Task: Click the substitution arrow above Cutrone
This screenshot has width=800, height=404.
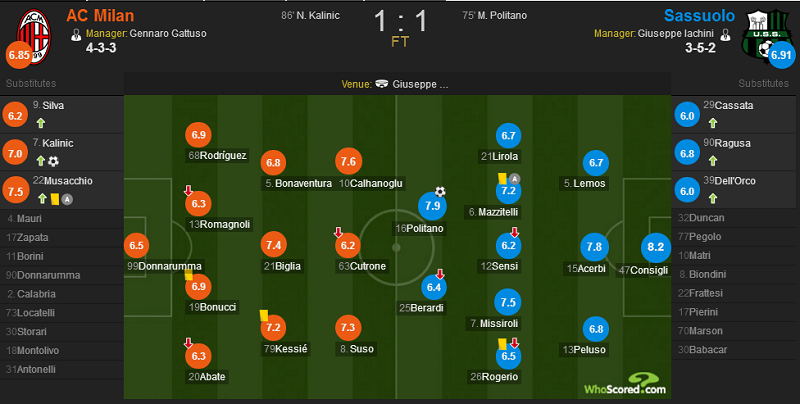Action: [338, 233]
